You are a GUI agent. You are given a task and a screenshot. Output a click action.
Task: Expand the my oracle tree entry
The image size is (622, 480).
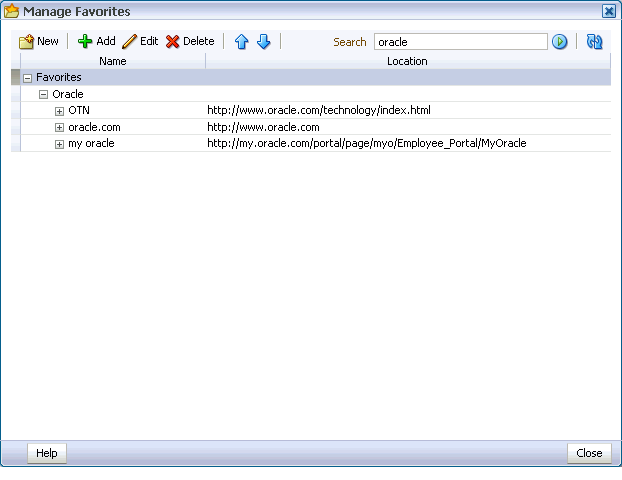click(x=59, y=144)
